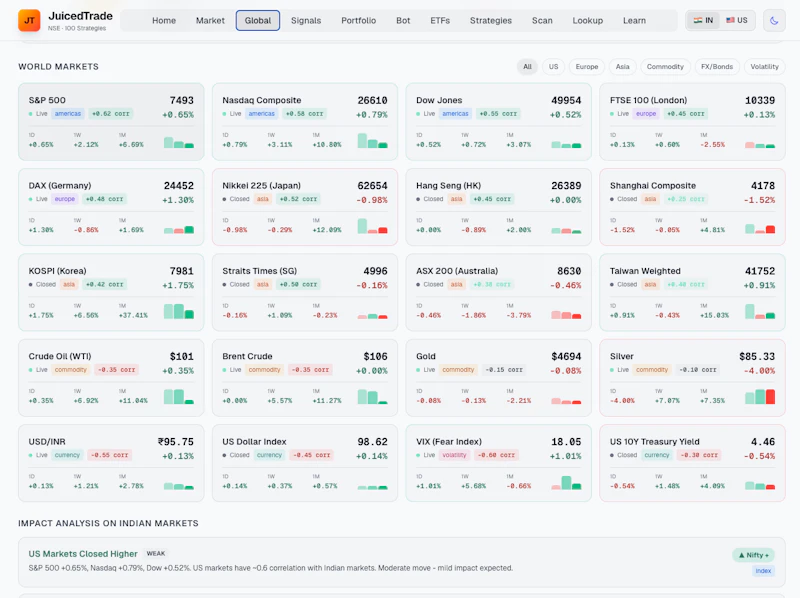Click DAX (Germany) mini bar chart
The image size is (800, 598).
pyautogui.click(x=179, y=230)
